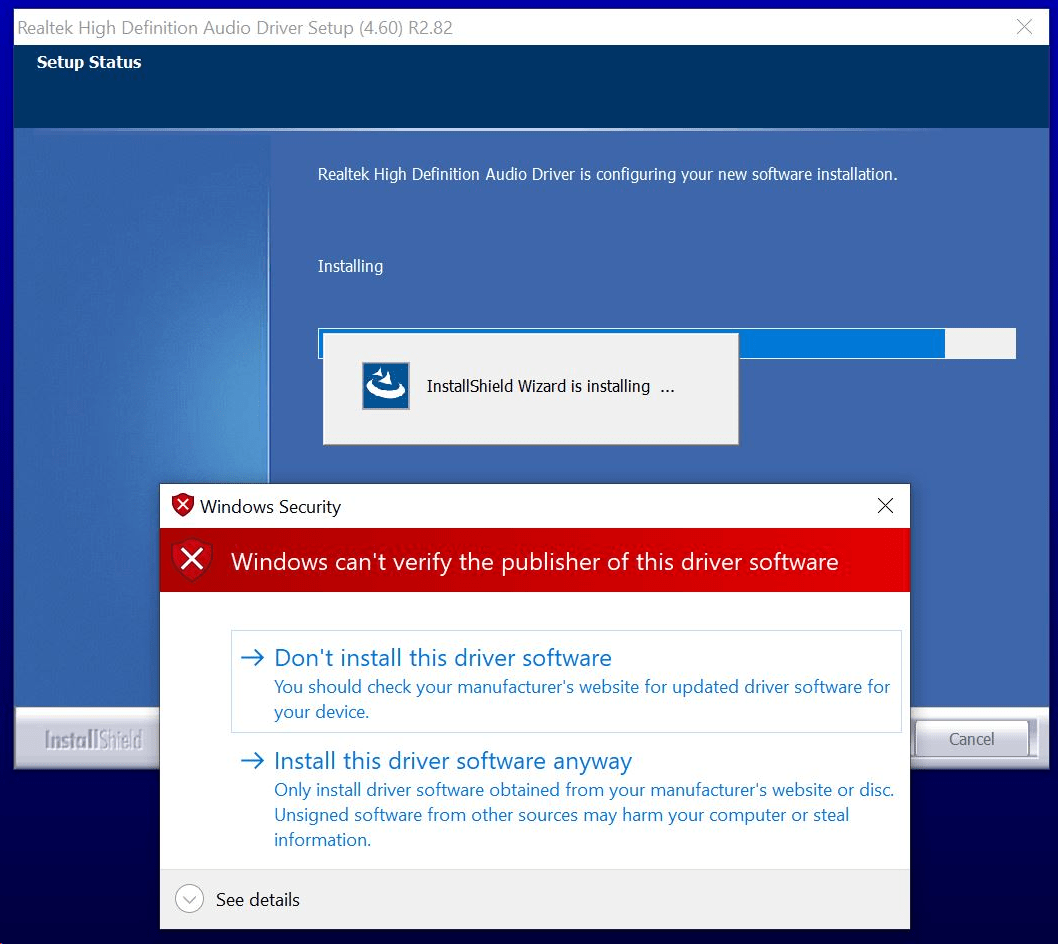Click the unfilled end of progress bar
Viewport: 1058px width, 944px height.
pyautogui.click(x=980, y=343)
